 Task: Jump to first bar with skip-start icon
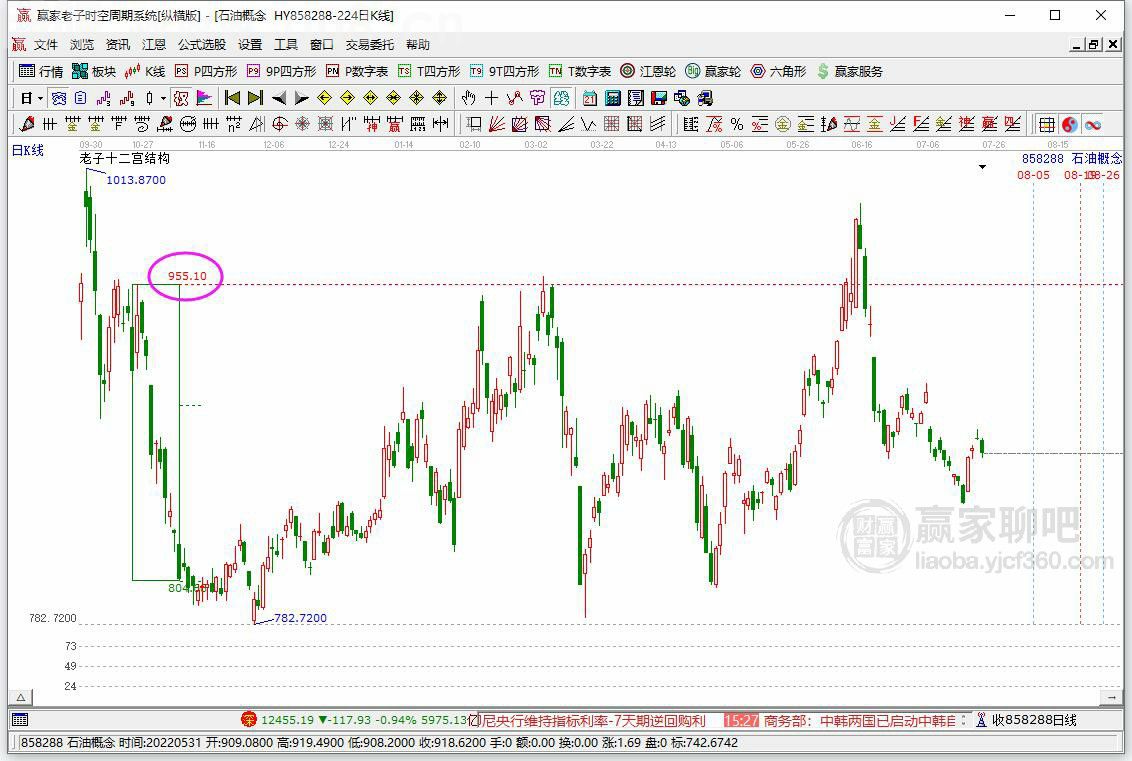(232, 98)
